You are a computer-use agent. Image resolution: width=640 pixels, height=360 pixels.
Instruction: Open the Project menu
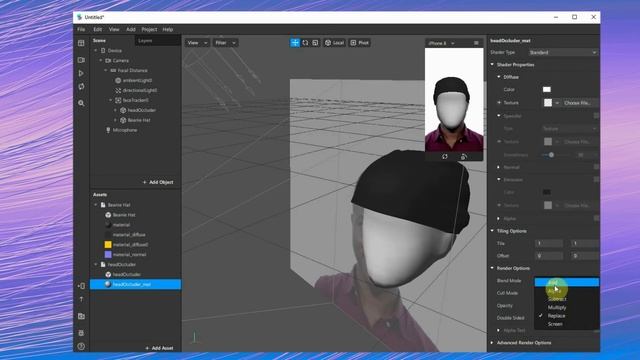149,29
